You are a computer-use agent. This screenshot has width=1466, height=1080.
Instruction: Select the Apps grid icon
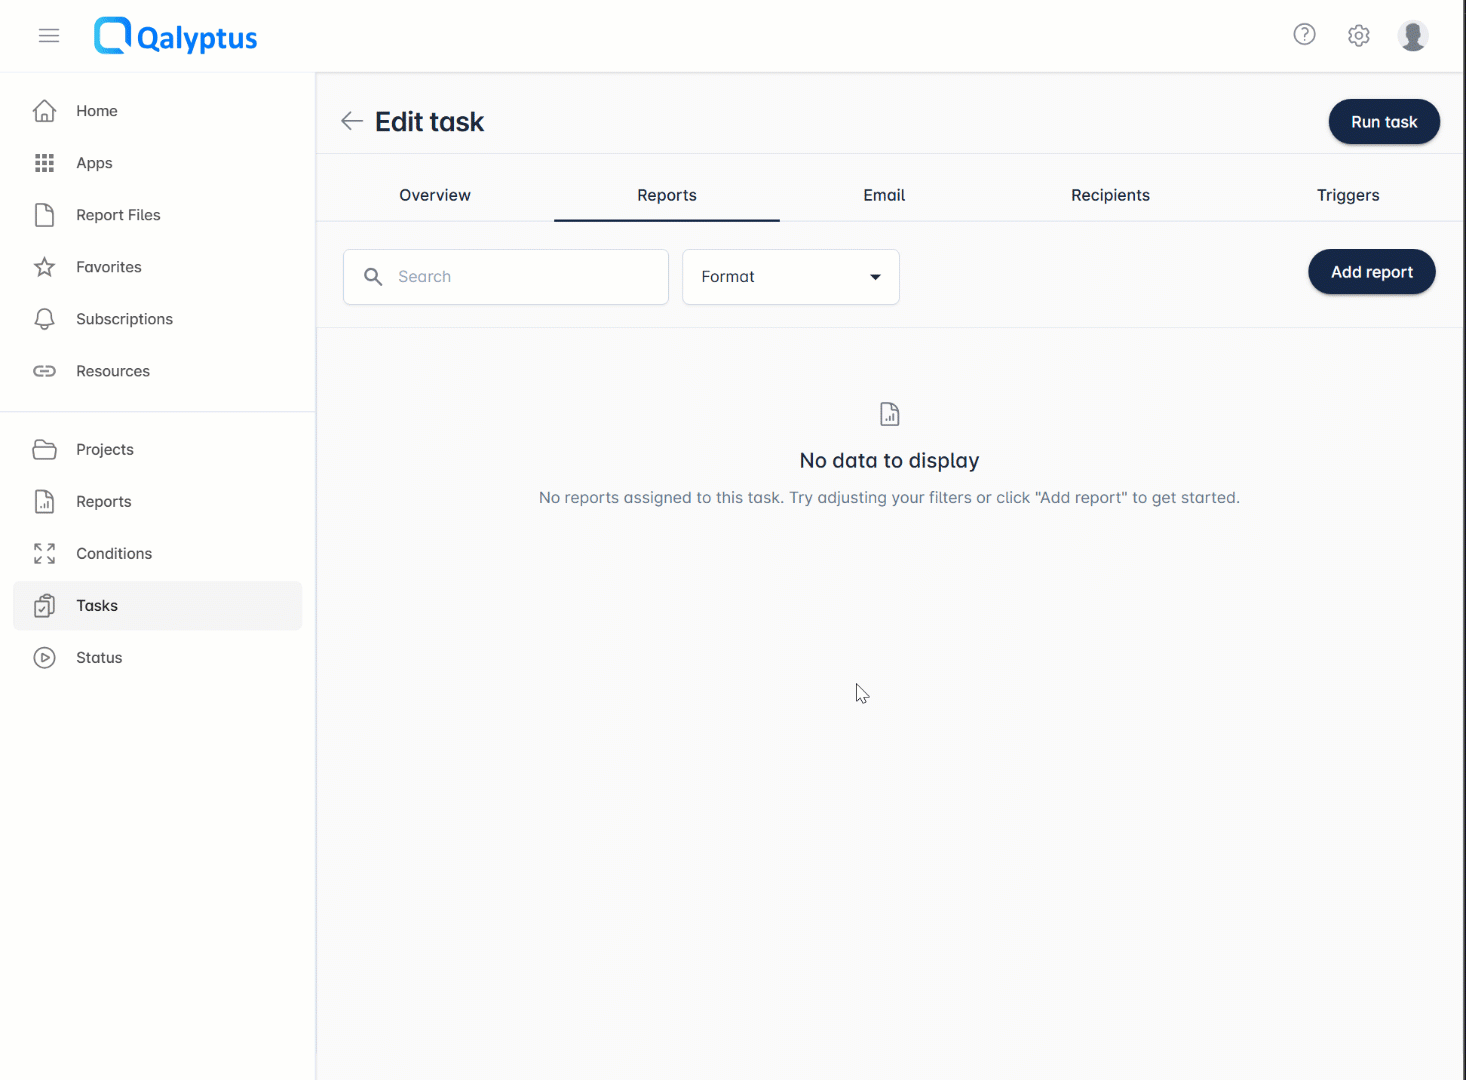click(x=45, y=162)
